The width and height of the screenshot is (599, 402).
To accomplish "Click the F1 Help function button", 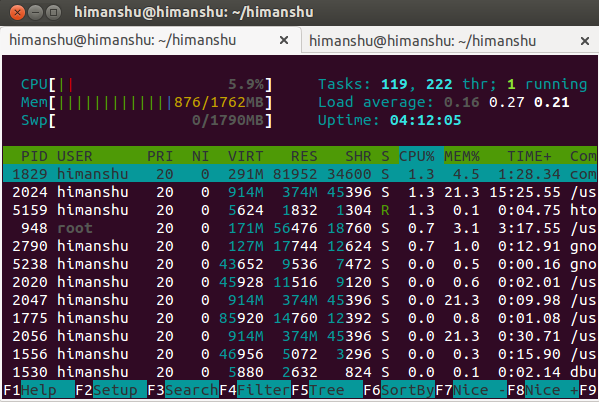I will tap(39, 390).
